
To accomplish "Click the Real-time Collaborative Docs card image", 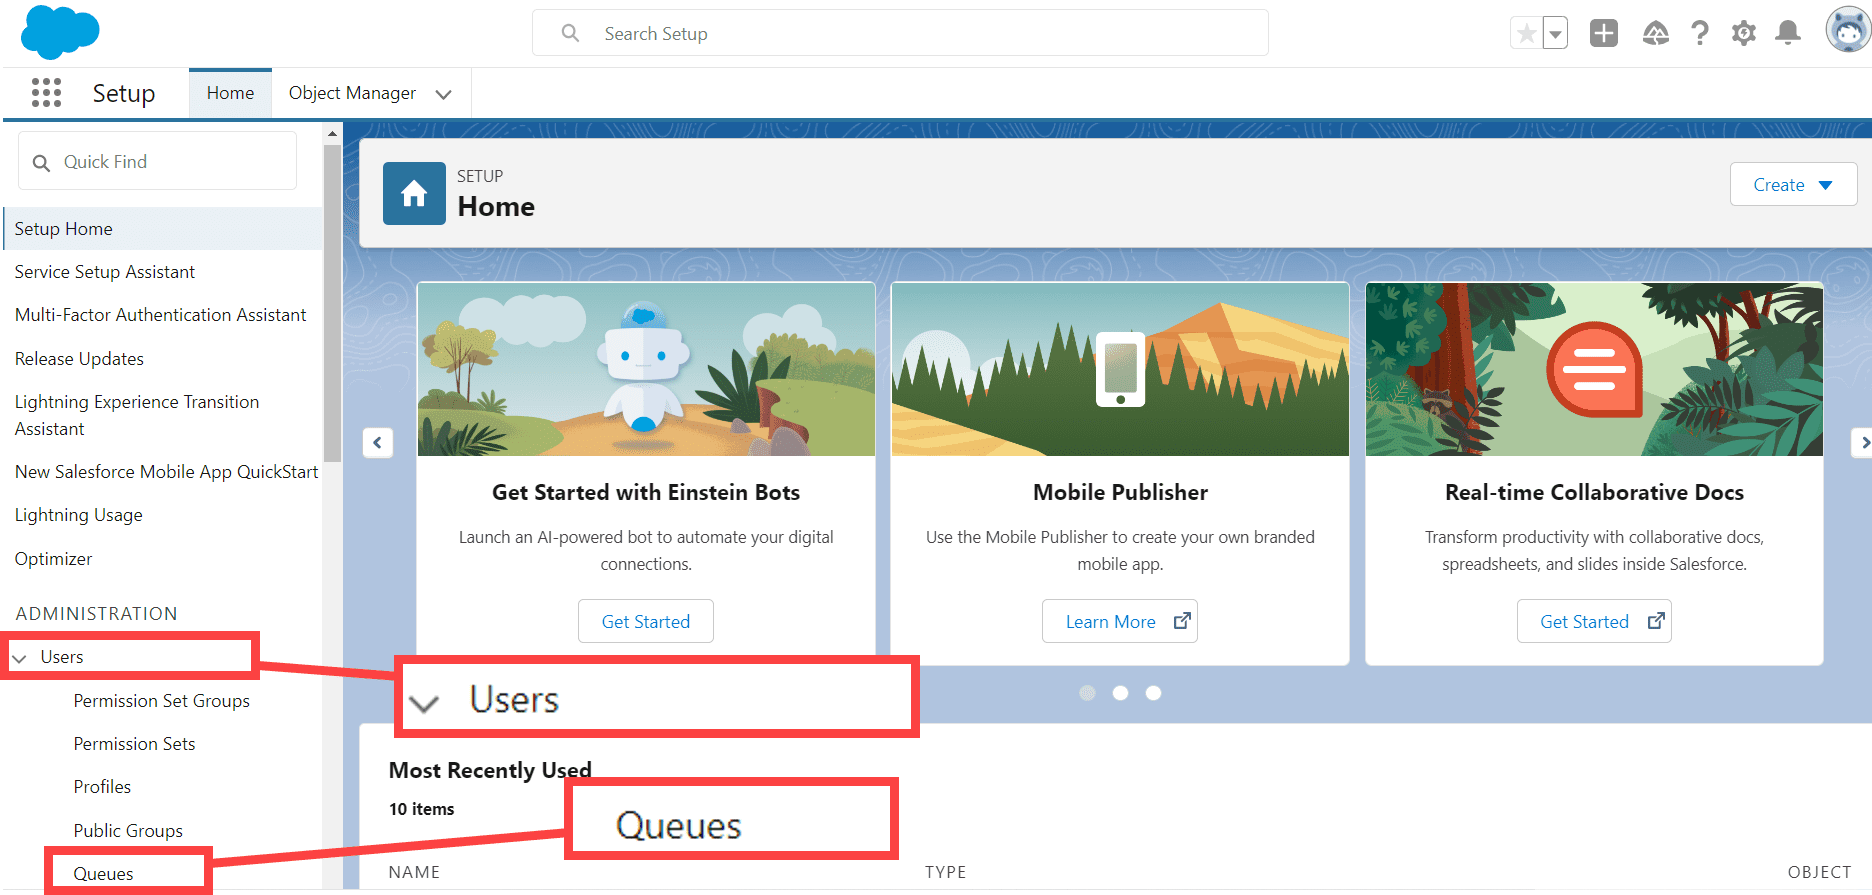I will pyautogui.click(x=1594, y=369).
